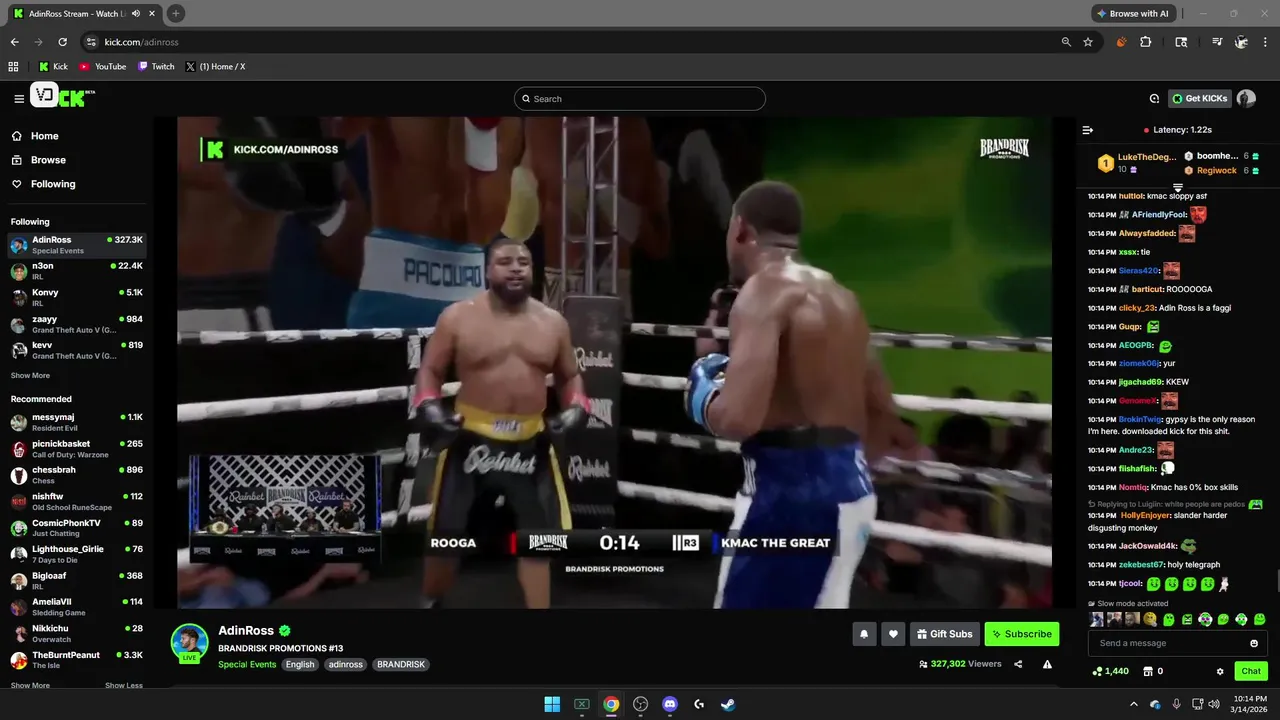1280x720 pixels.
Task: Open new browser tab
Action: [x=176, y=13]
